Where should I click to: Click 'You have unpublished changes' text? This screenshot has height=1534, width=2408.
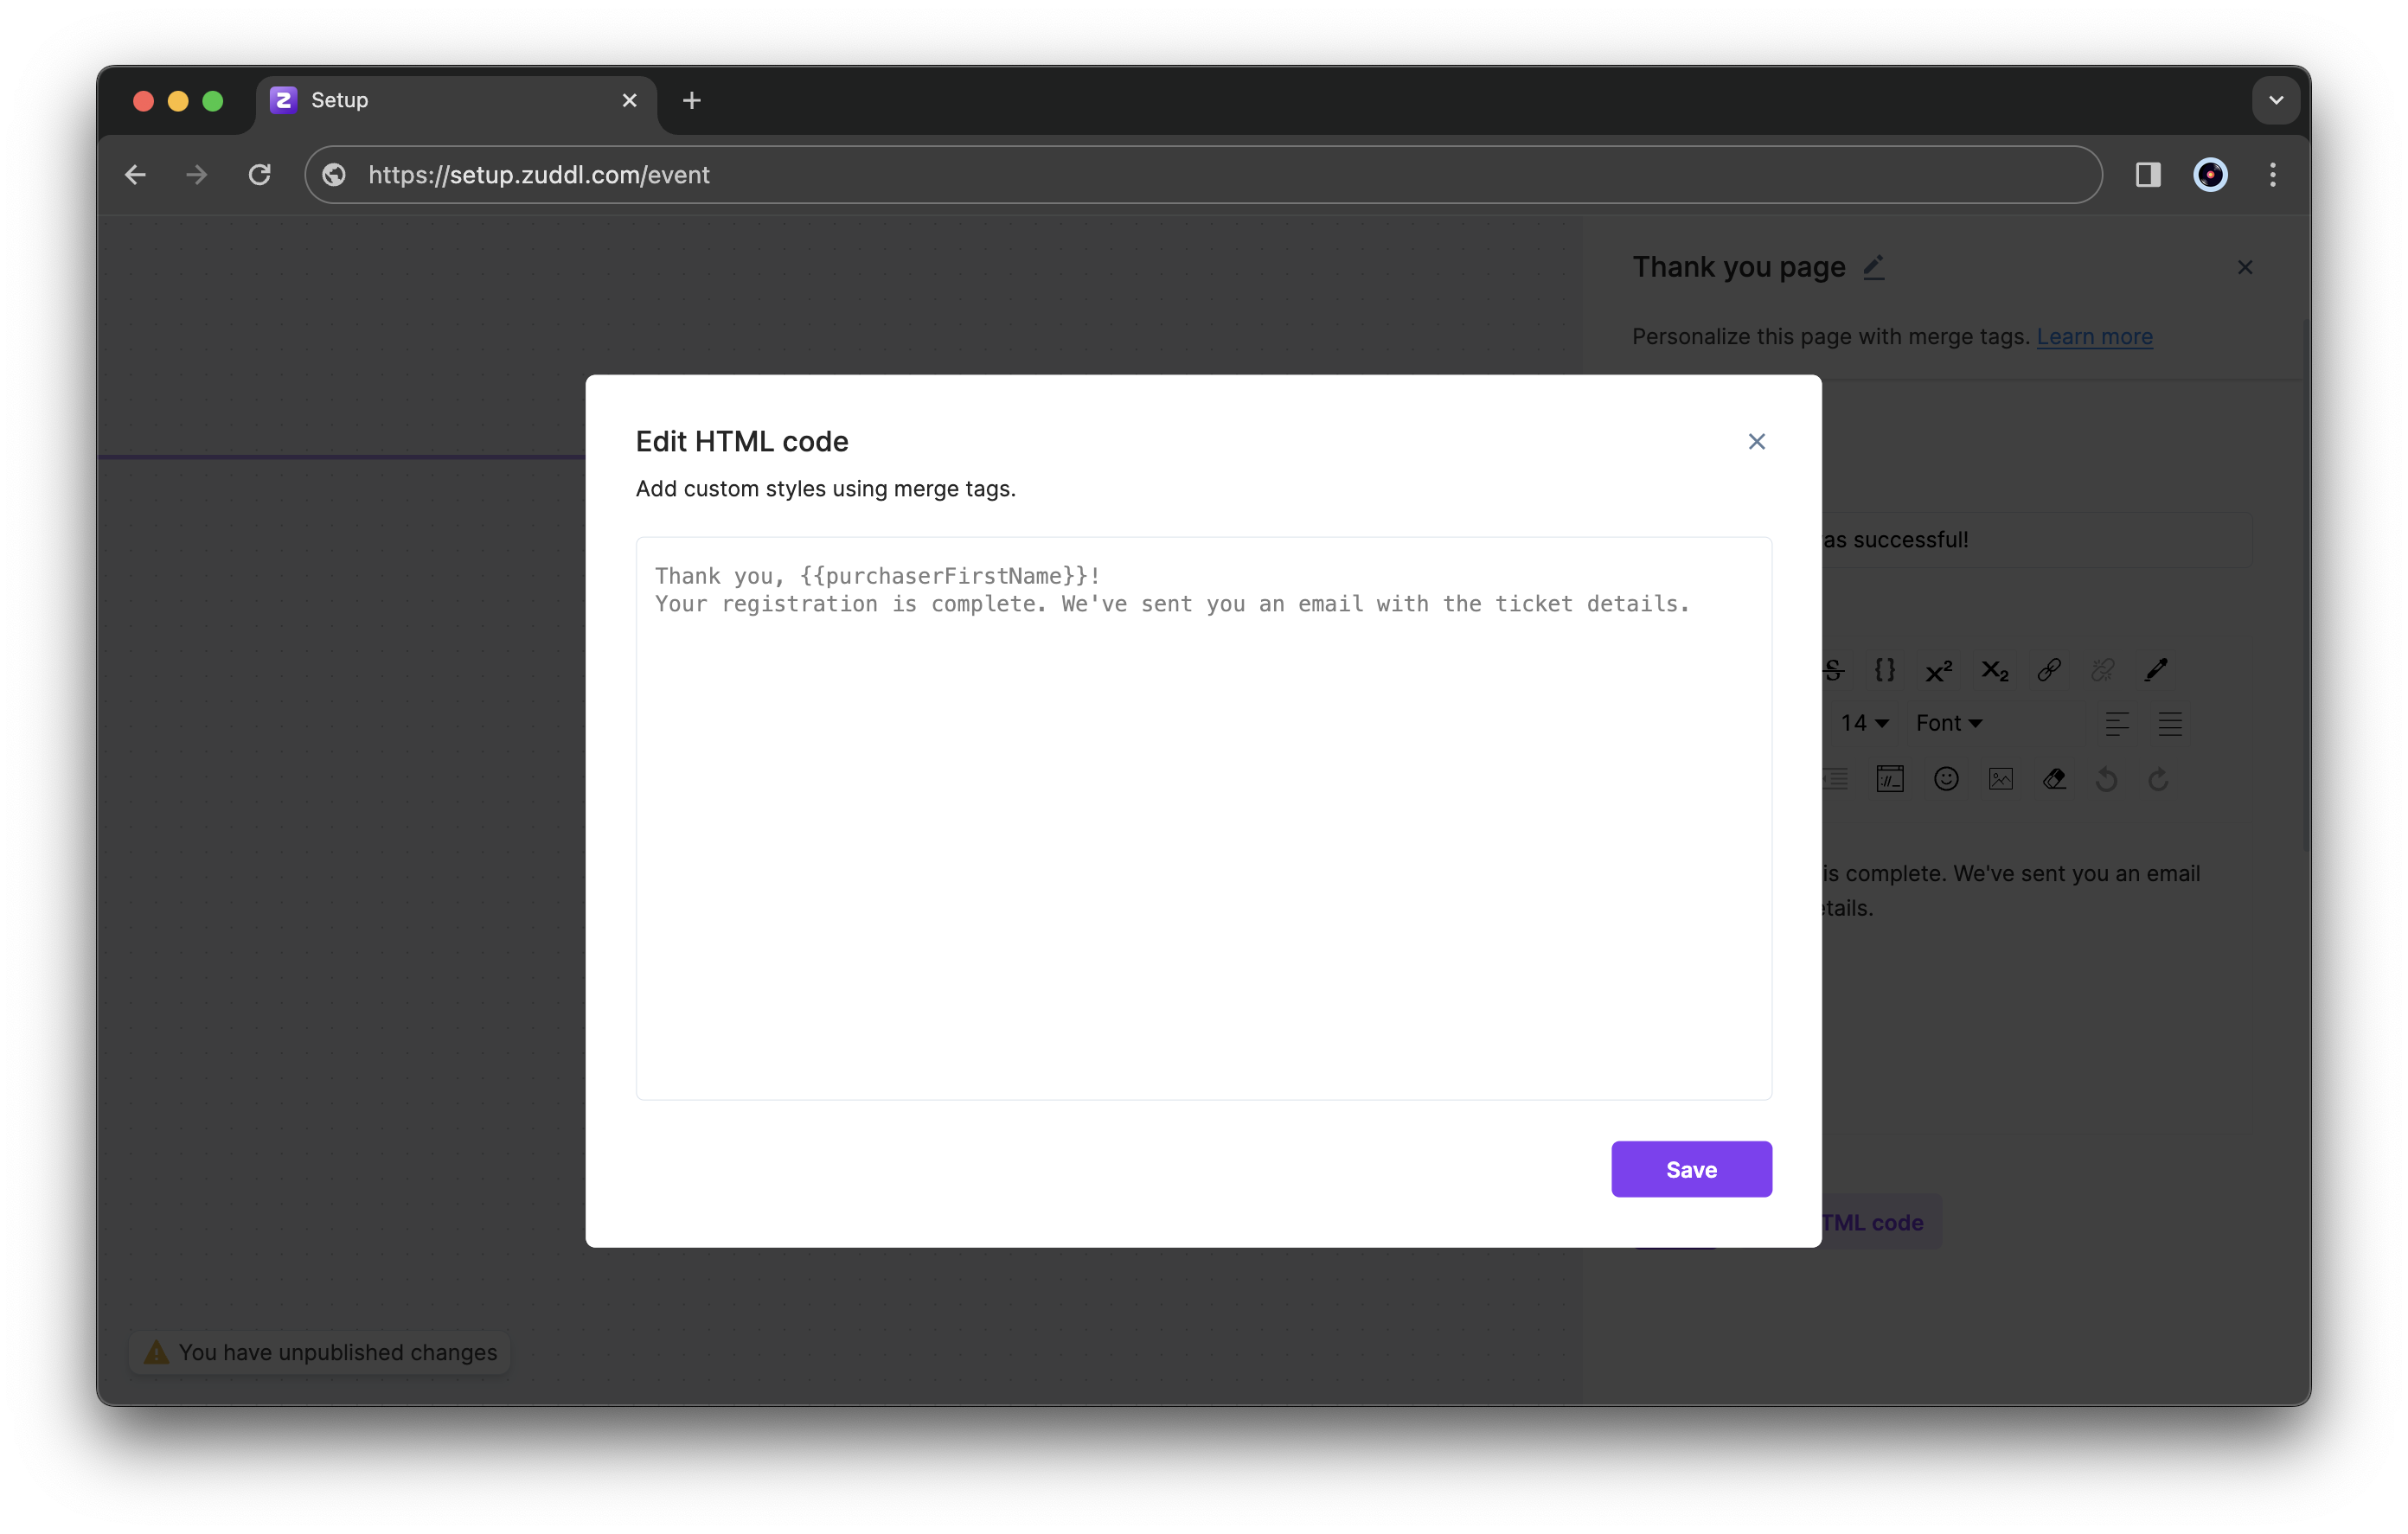[338, 1352]
